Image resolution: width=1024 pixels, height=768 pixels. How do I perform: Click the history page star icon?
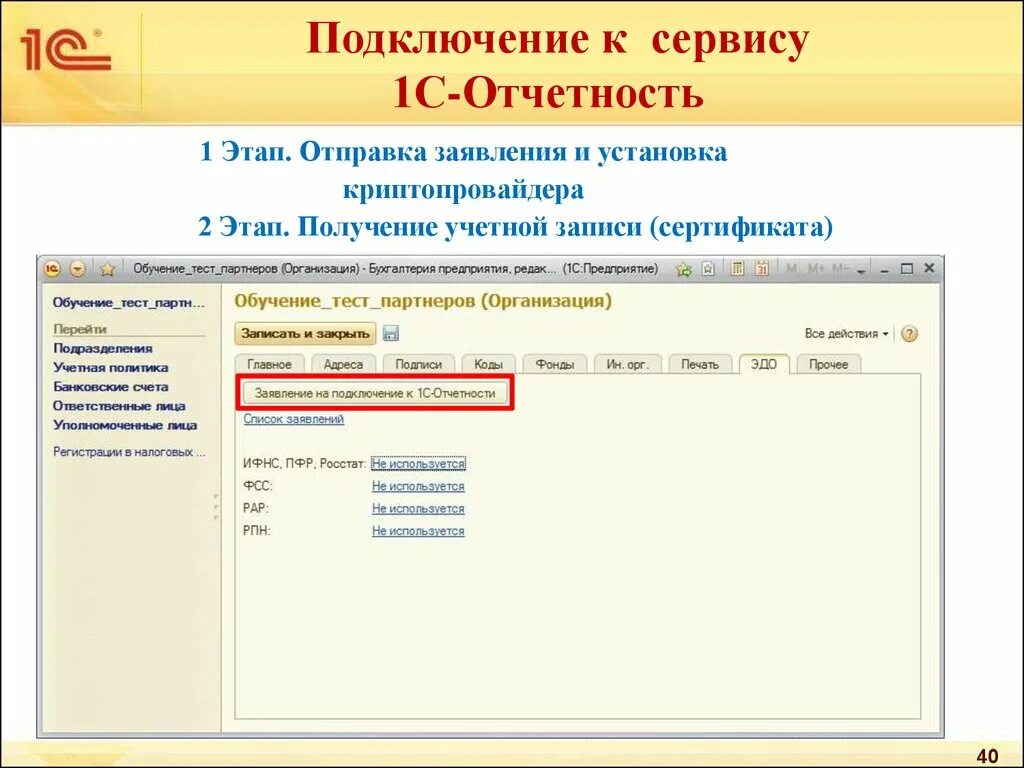coord(708,268)
